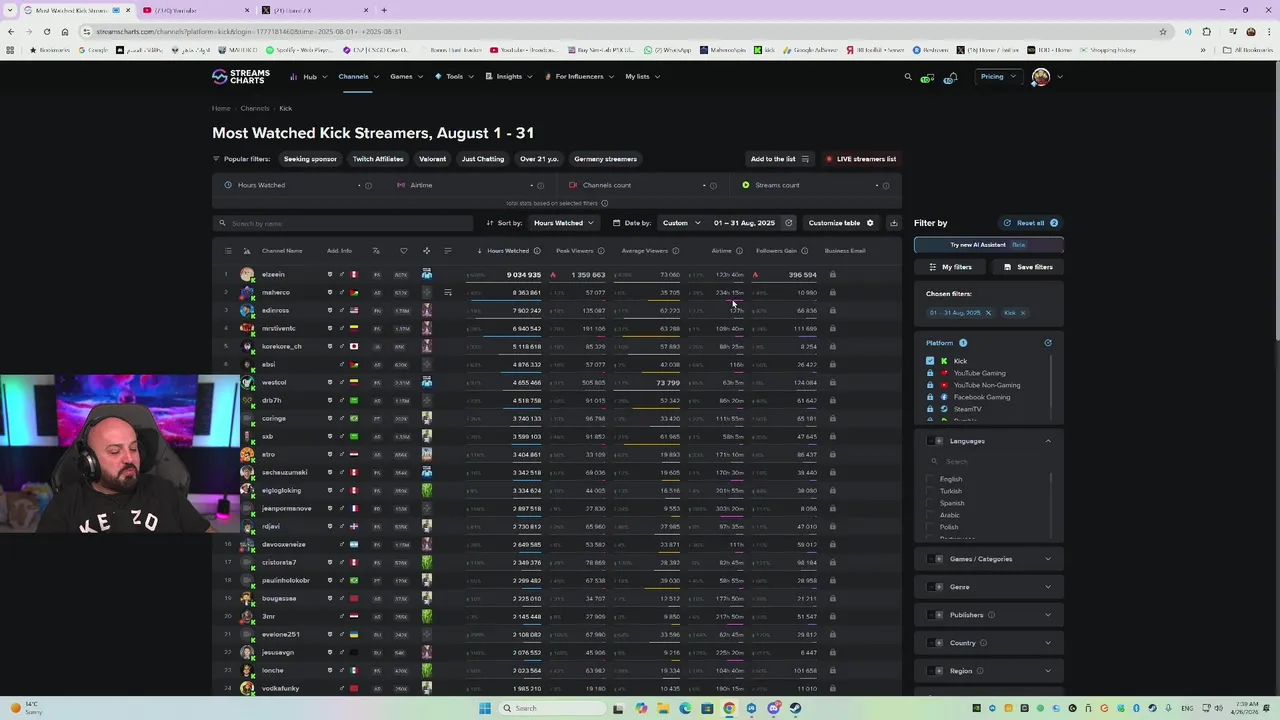The height and width of the screenshot is (720, 1280).
Task: Click the 01 – 31 Aug, 2025 date range field
Action: pos(745,223)
